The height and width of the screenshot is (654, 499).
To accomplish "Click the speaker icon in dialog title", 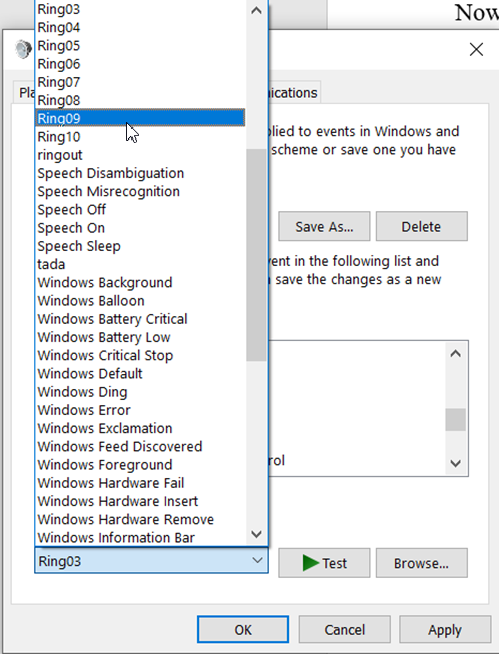I will [23, 49].
